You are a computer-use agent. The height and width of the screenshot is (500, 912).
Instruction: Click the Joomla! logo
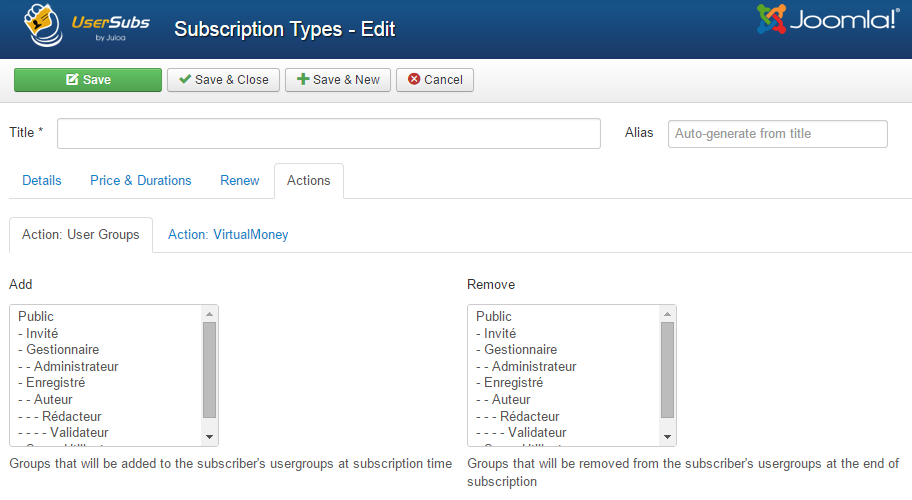(x=828, y=19)
